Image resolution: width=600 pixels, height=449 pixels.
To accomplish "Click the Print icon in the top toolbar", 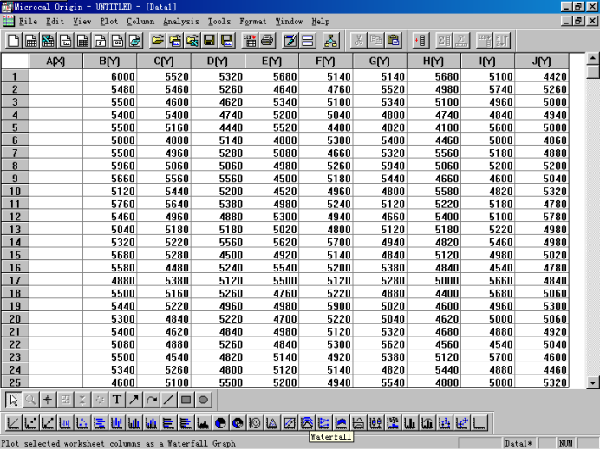I will click(267, 41).
